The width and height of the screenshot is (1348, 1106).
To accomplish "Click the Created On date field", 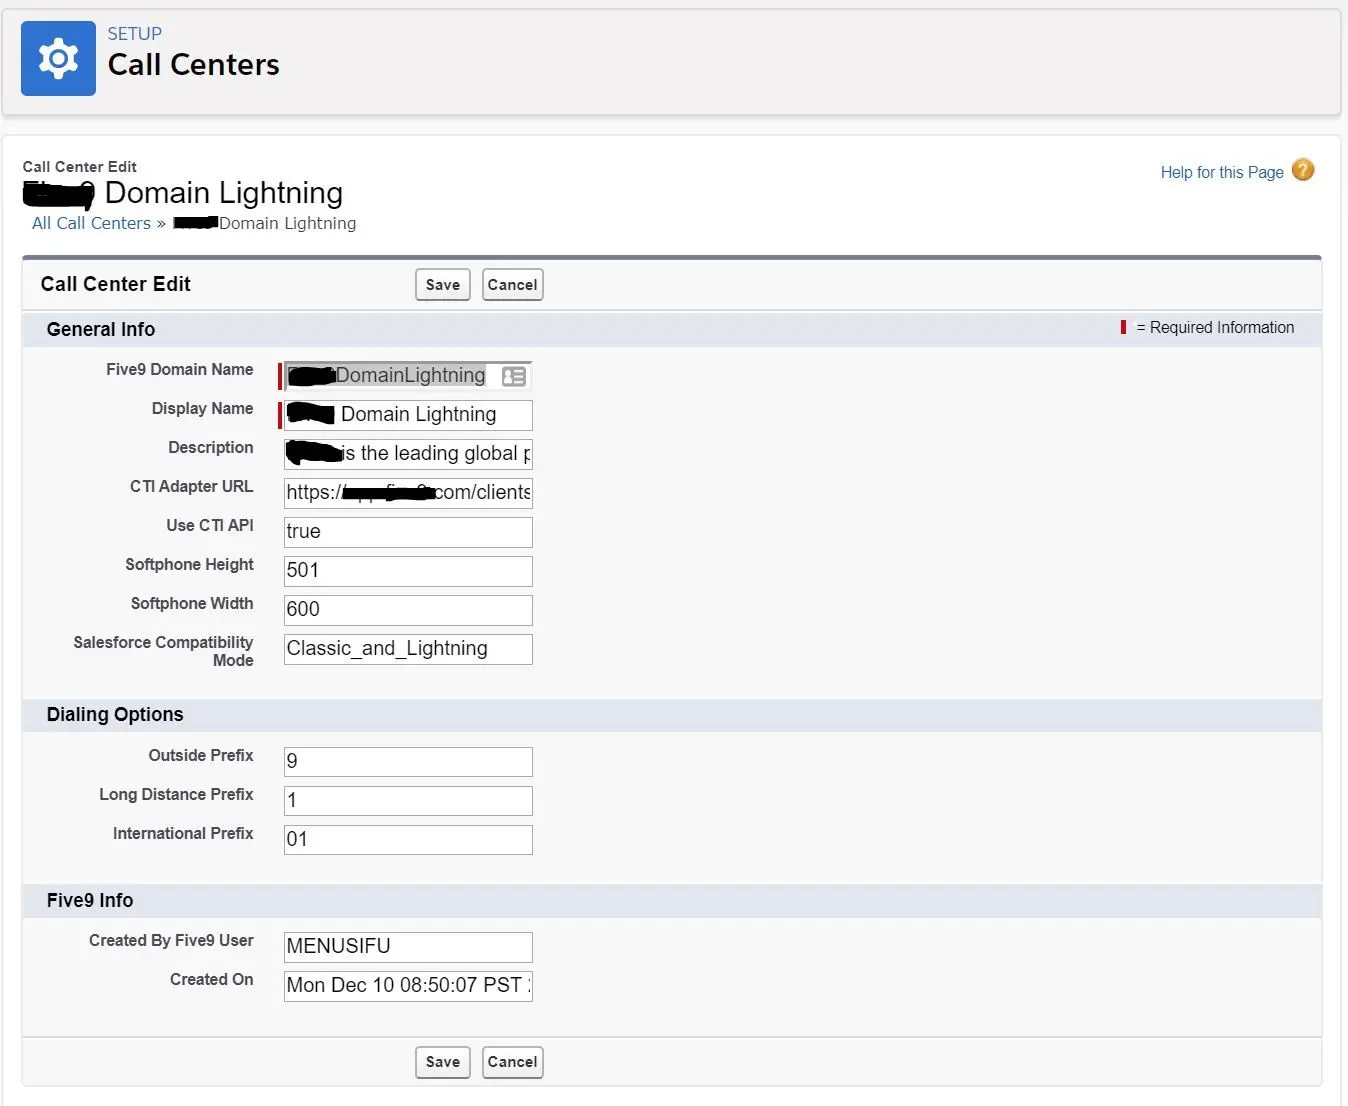I will pyautogui.click(x=408, y=986).
